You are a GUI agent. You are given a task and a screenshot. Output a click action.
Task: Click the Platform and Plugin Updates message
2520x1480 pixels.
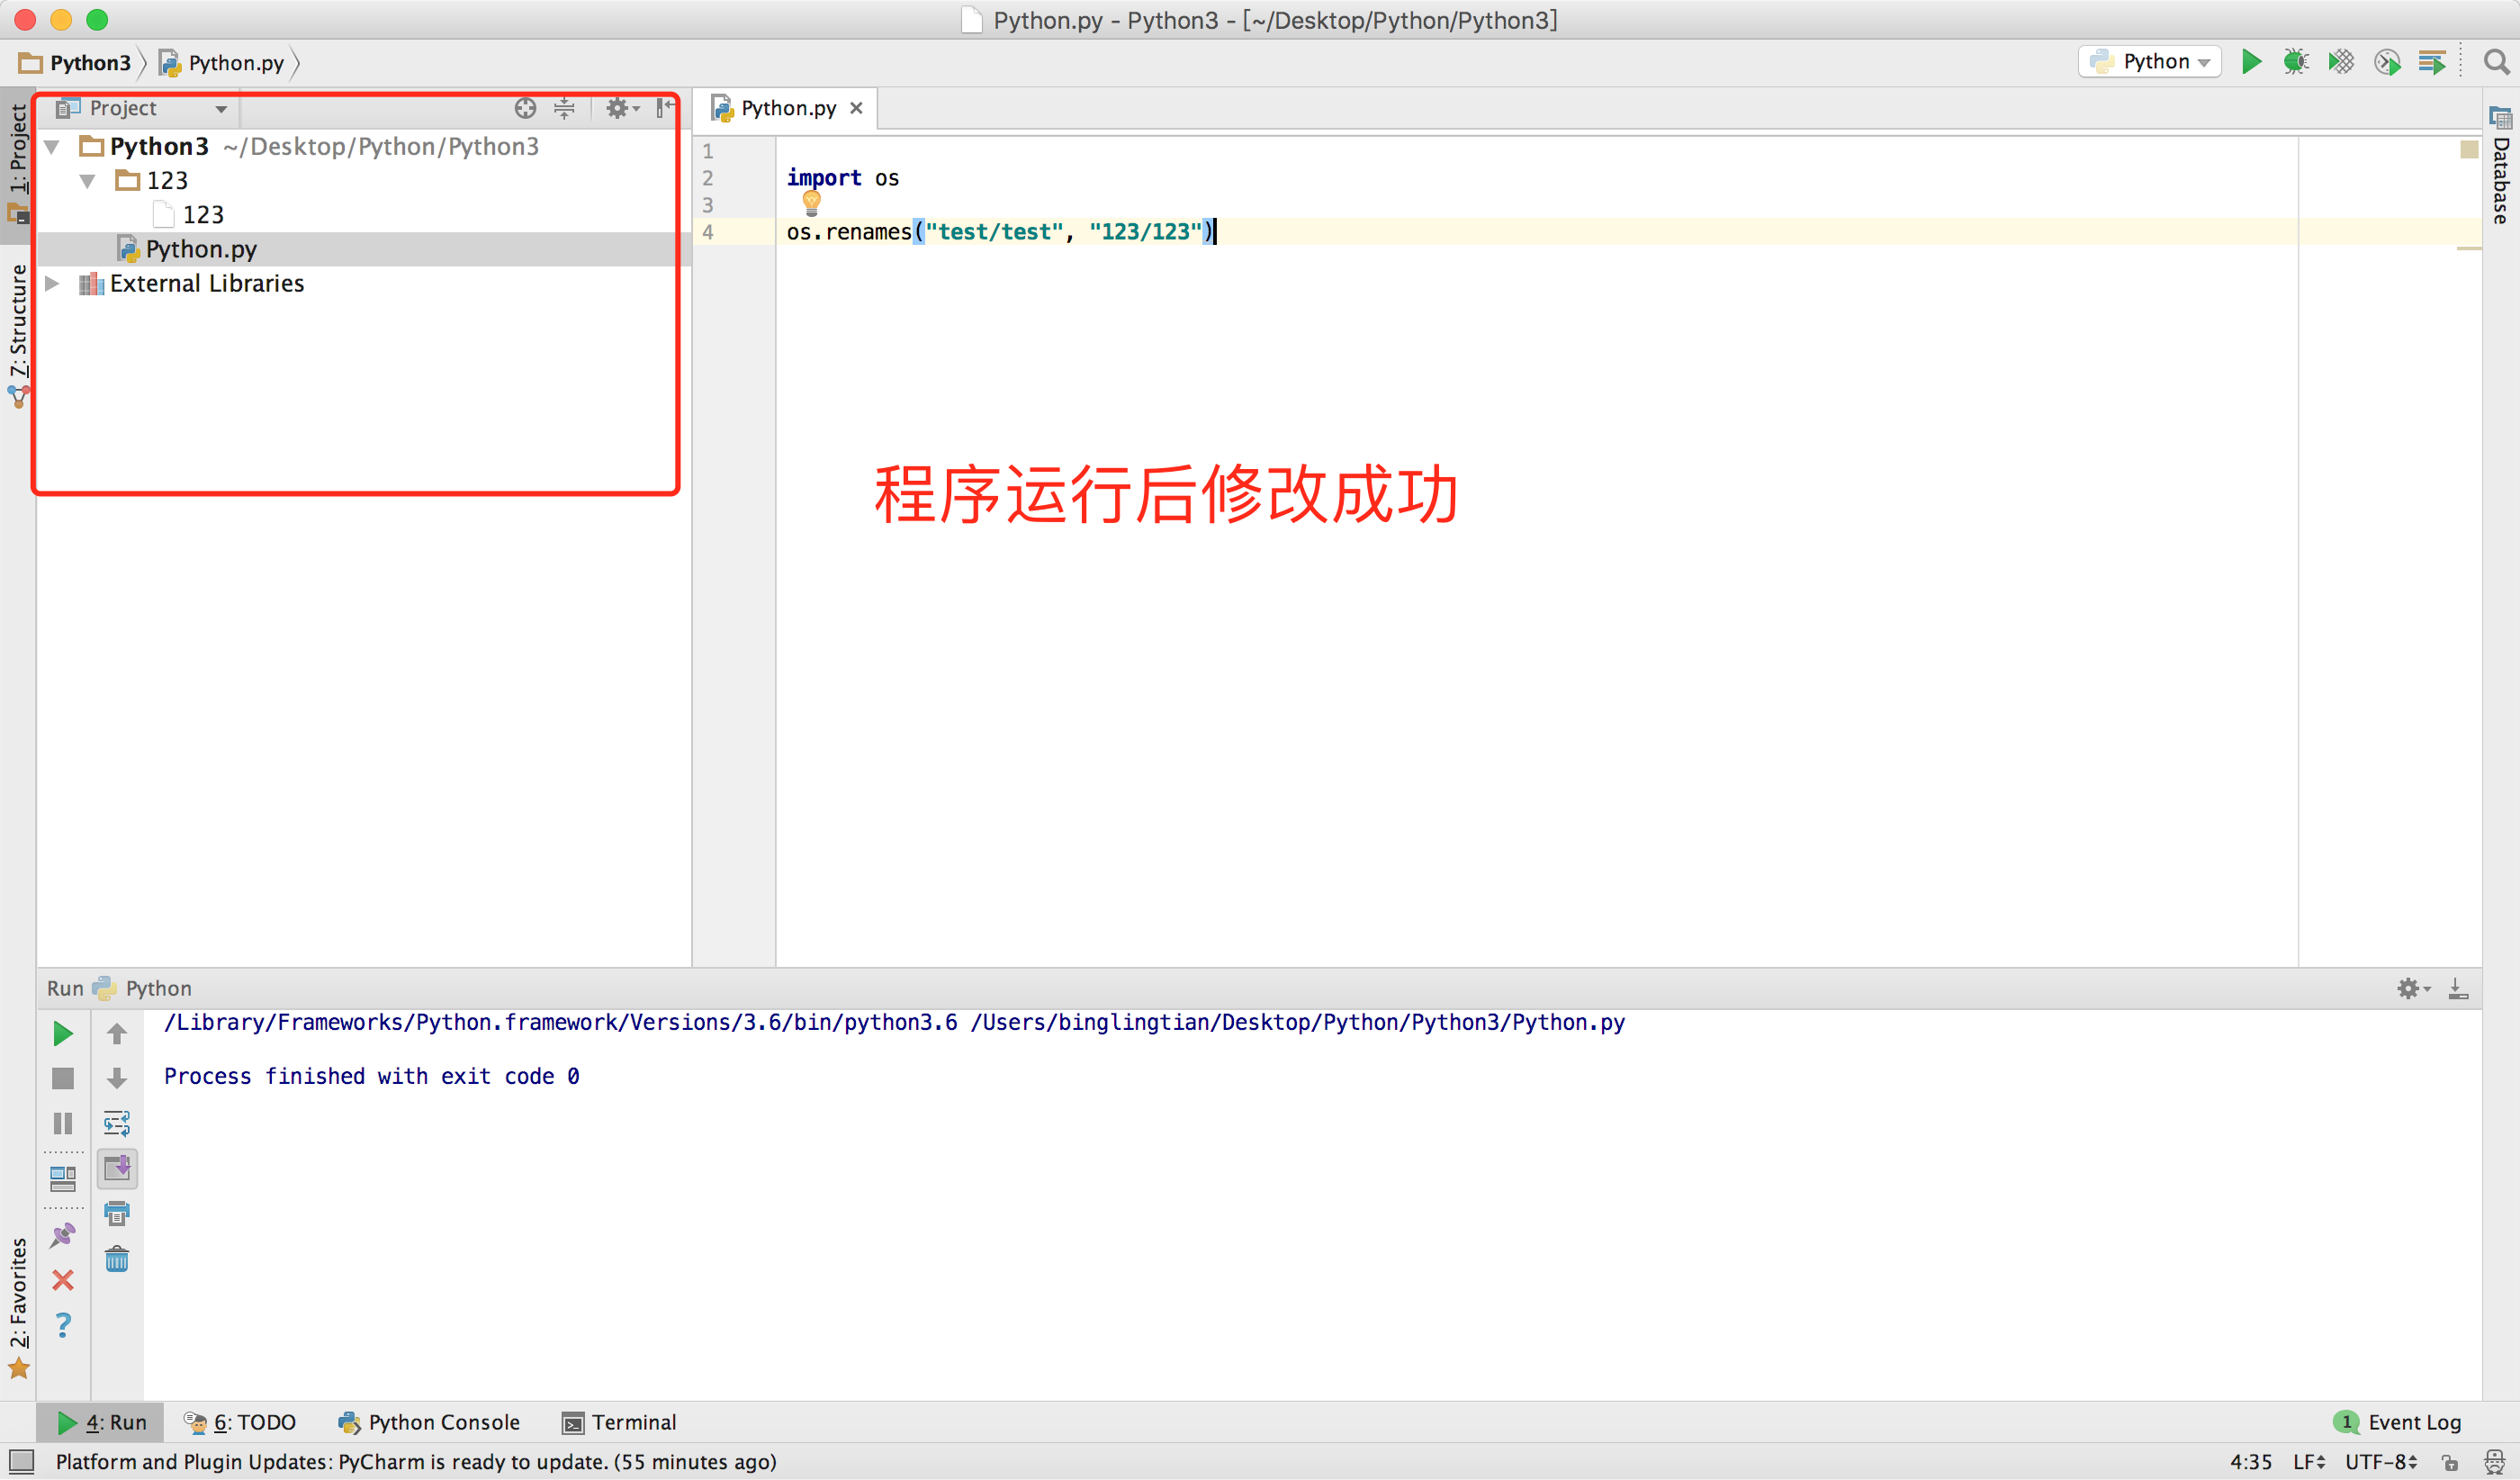[415, 1462]
